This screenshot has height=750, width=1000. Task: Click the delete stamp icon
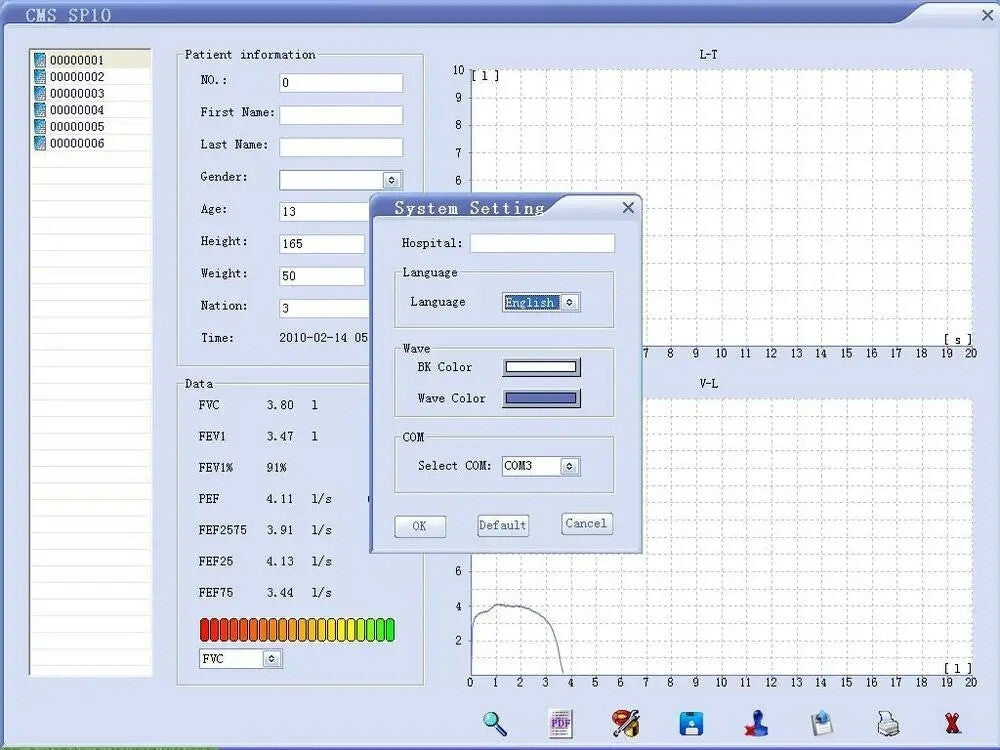(757, 723)
